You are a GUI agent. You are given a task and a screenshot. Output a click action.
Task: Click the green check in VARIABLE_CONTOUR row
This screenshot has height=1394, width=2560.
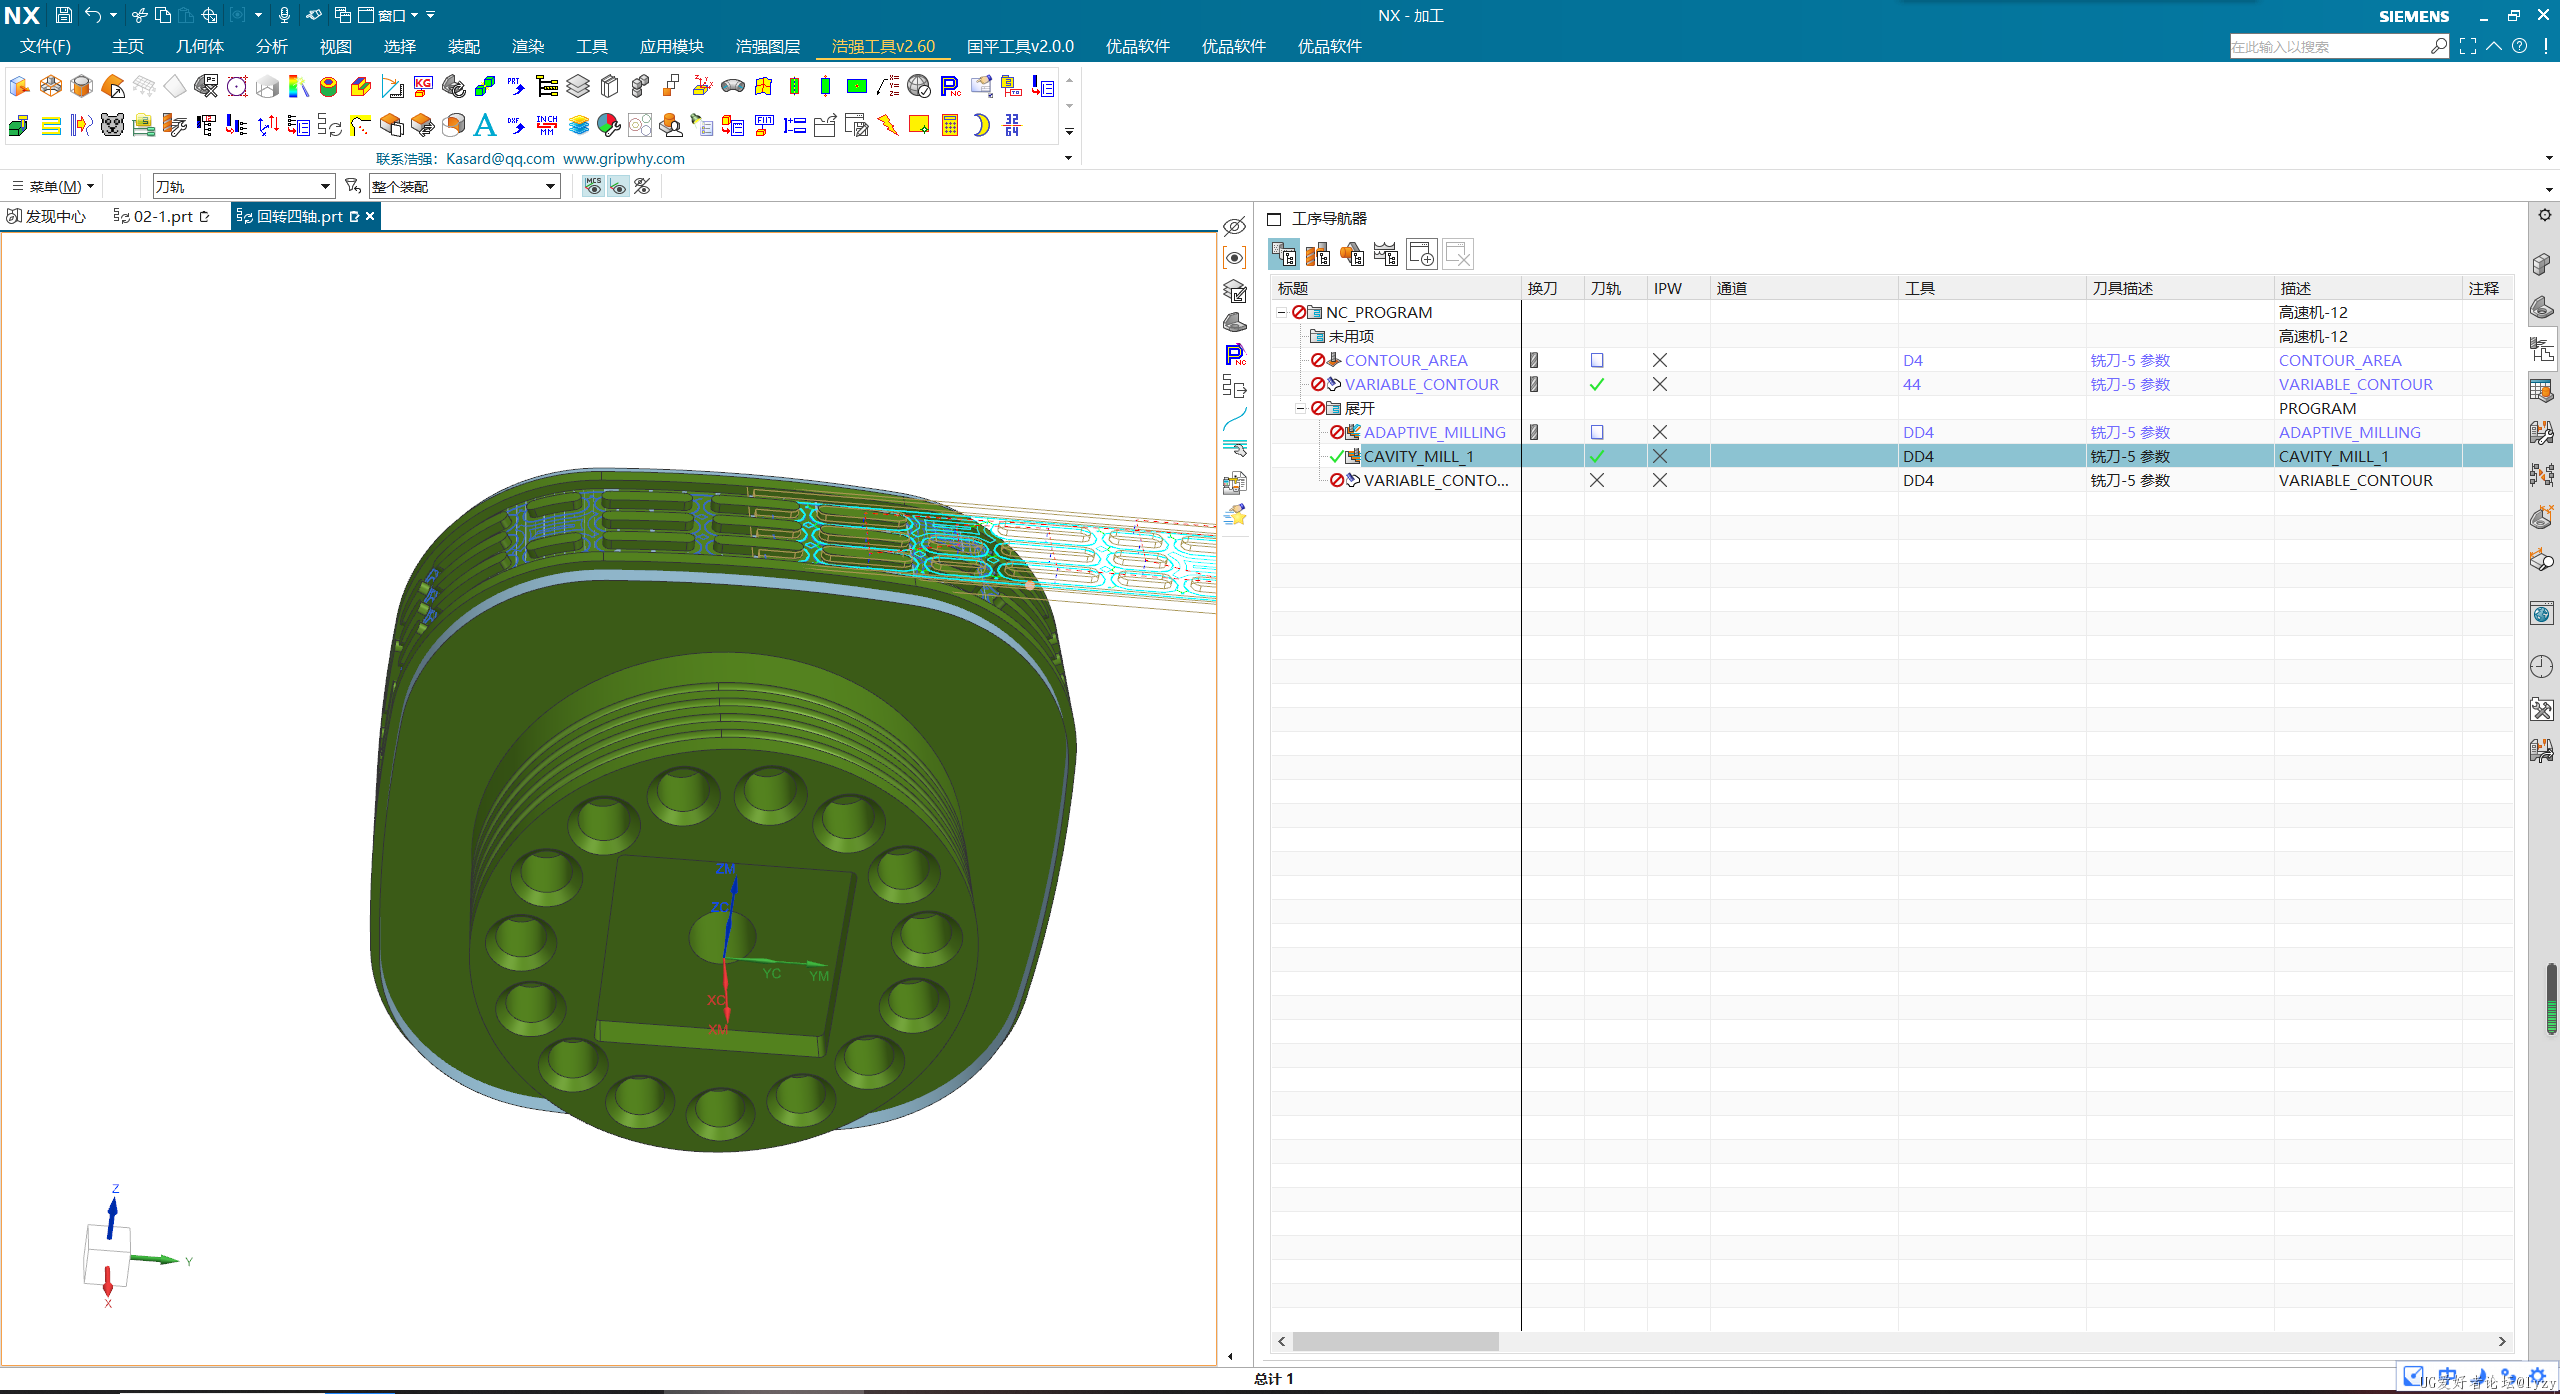[x=1597, y=384]
